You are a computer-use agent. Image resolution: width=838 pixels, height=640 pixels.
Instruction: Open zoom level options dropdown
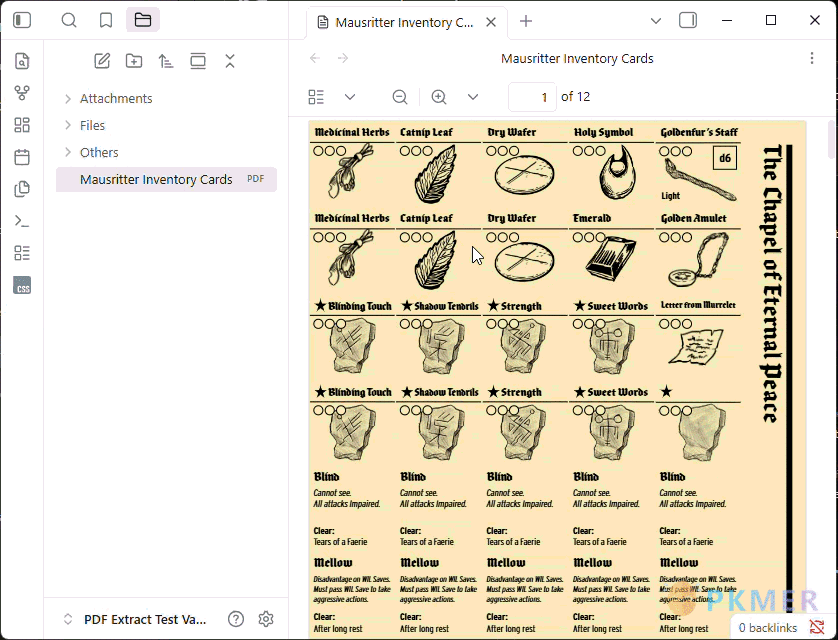pos(473,97)
